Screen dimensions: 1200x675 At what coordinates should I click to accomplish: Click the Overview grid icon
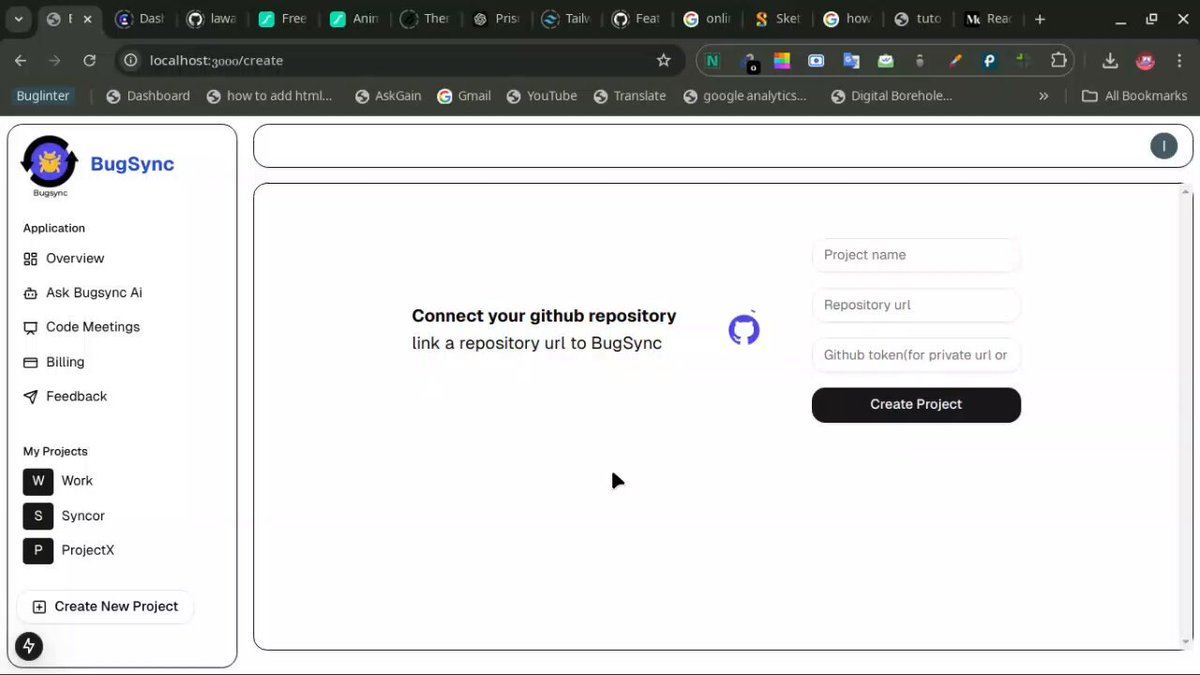[x=30, y=259]
